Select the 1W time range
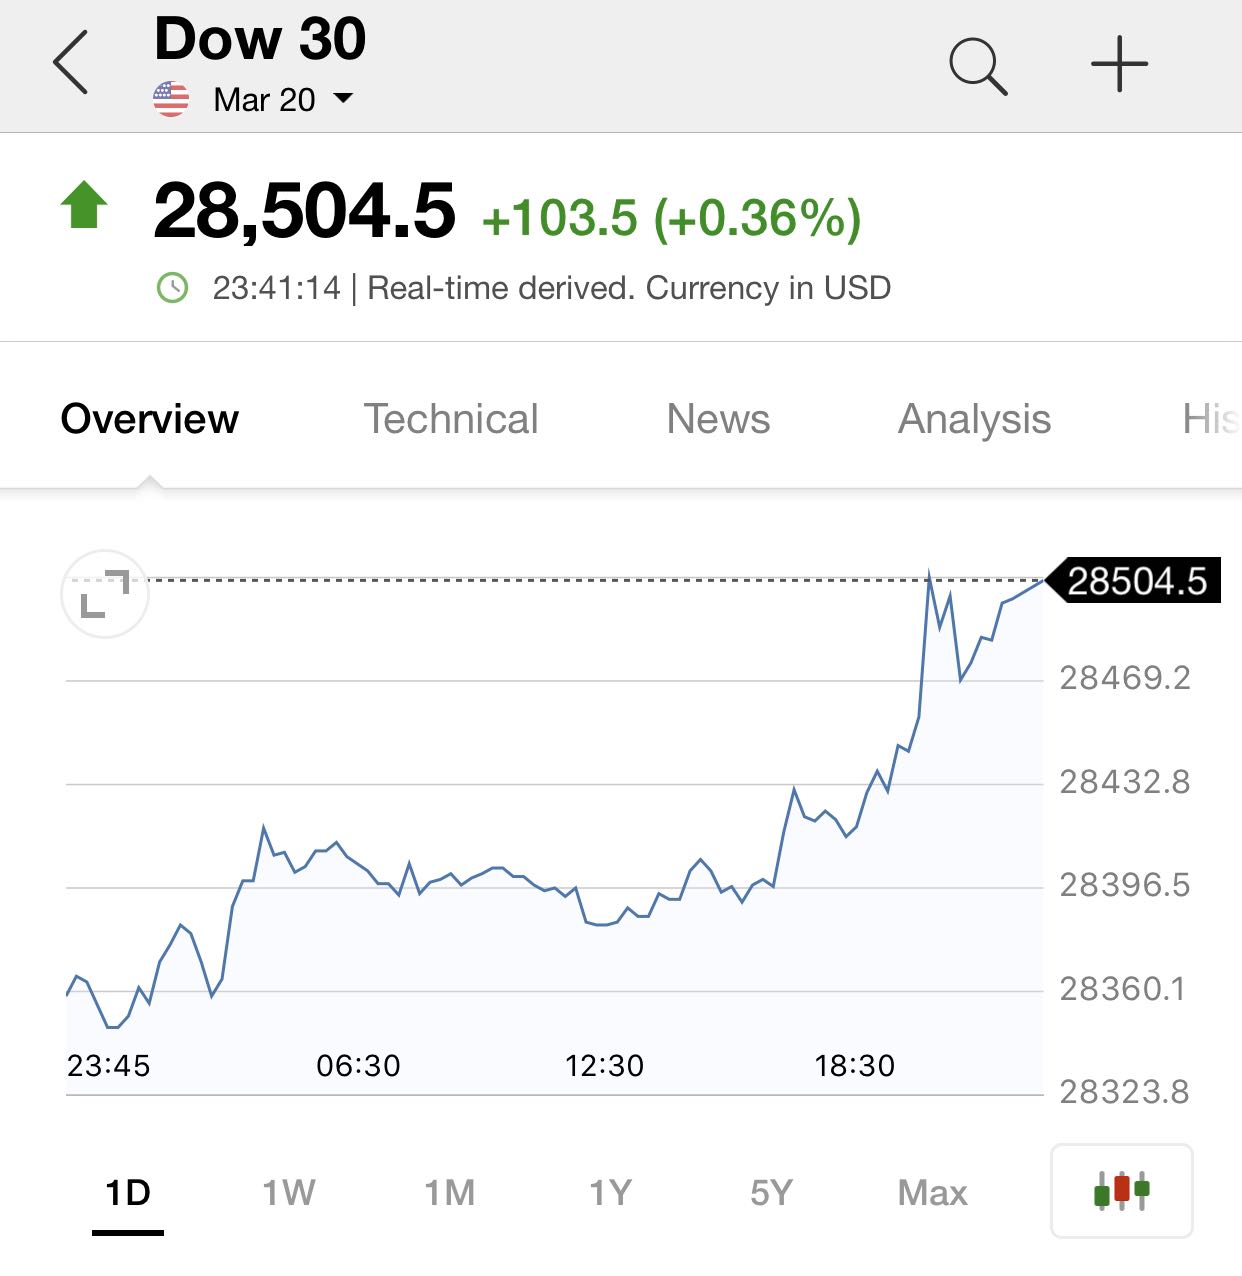This screenshot has width=1242, height=1276. [289, 1192]
